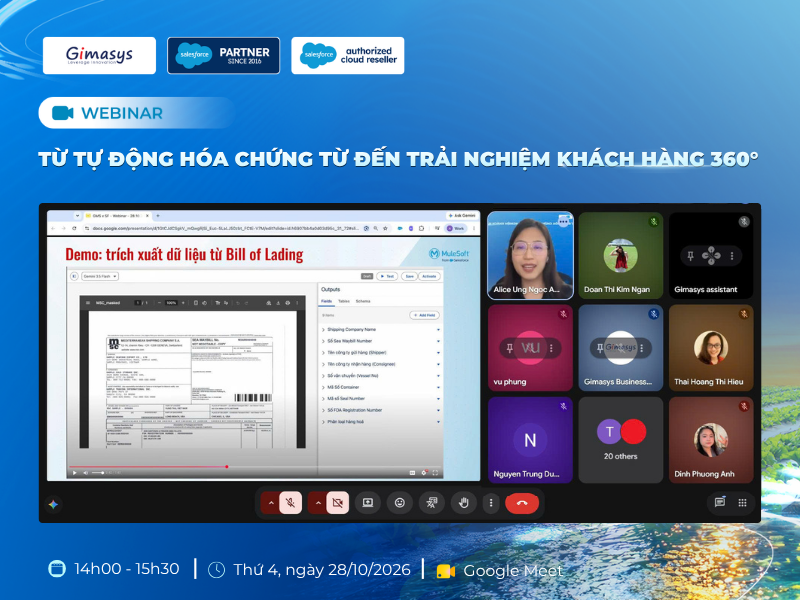
Task: Select the Fields tab under Outputs
Action: 327,302
